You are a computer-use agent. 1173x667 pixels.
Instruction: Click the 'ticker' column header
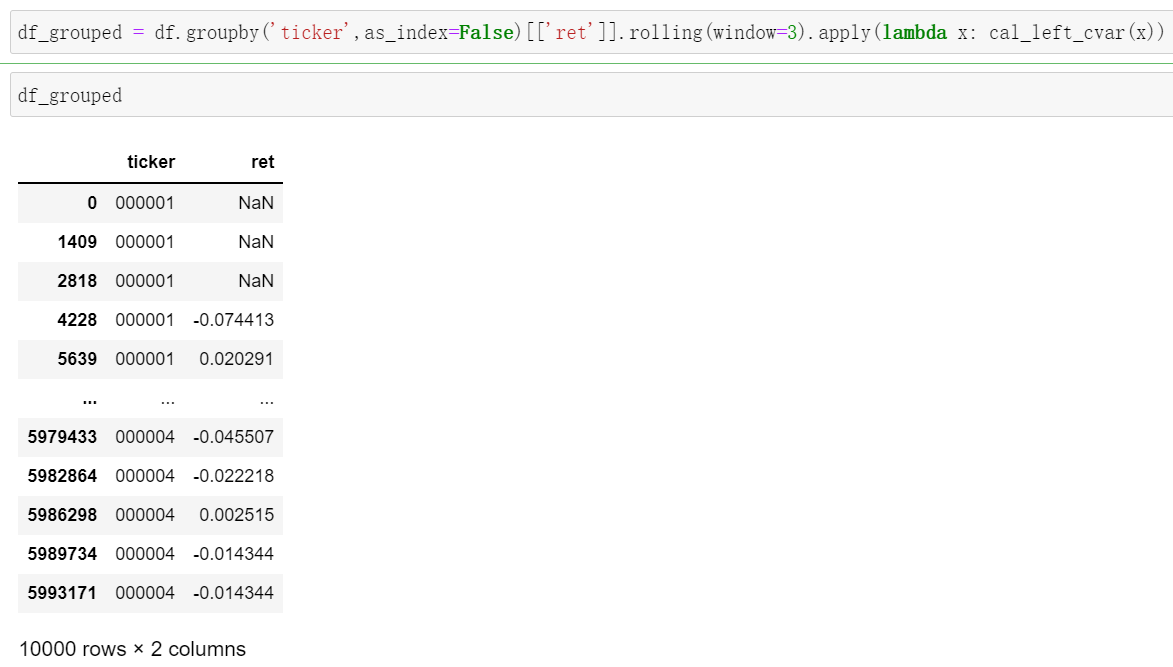[x=151, y=162]
